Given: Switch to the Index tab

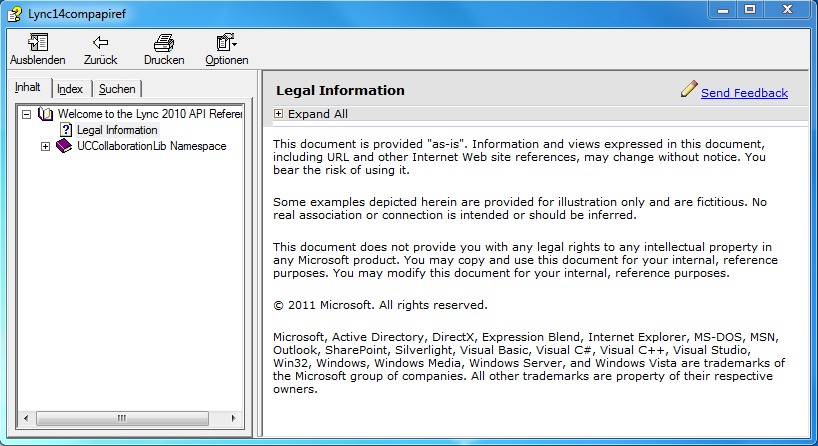Looking at the screenshot, I should tap(70, 89).
